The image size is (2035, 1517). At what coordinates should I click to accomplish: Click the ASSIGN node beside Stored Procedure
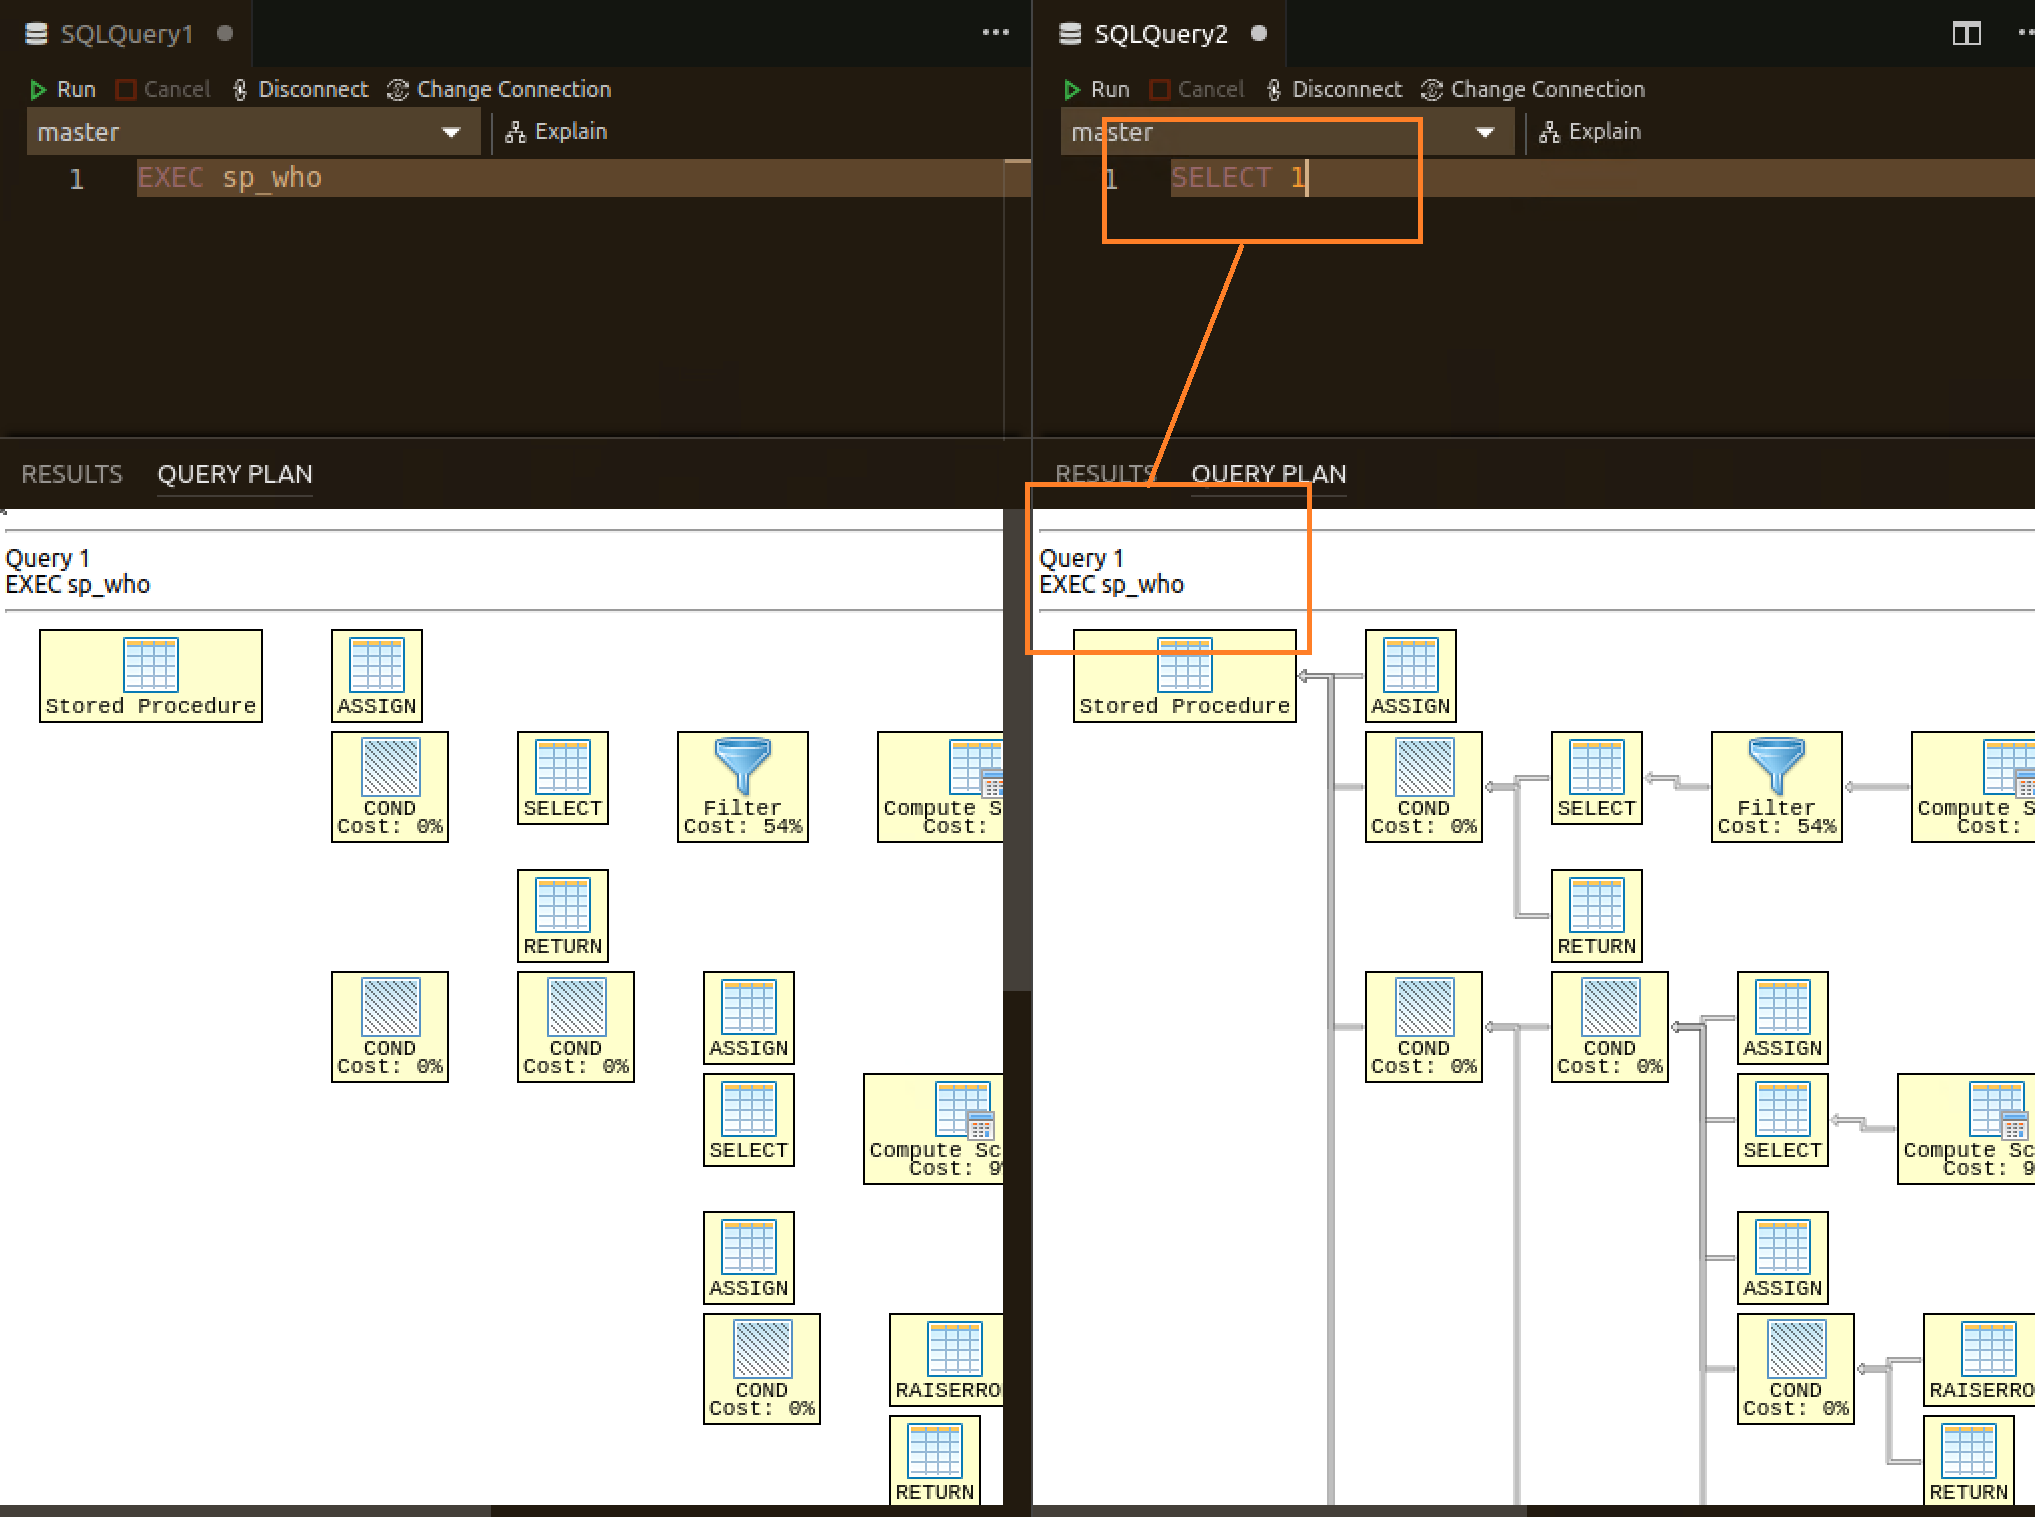[x=376, y=676]
